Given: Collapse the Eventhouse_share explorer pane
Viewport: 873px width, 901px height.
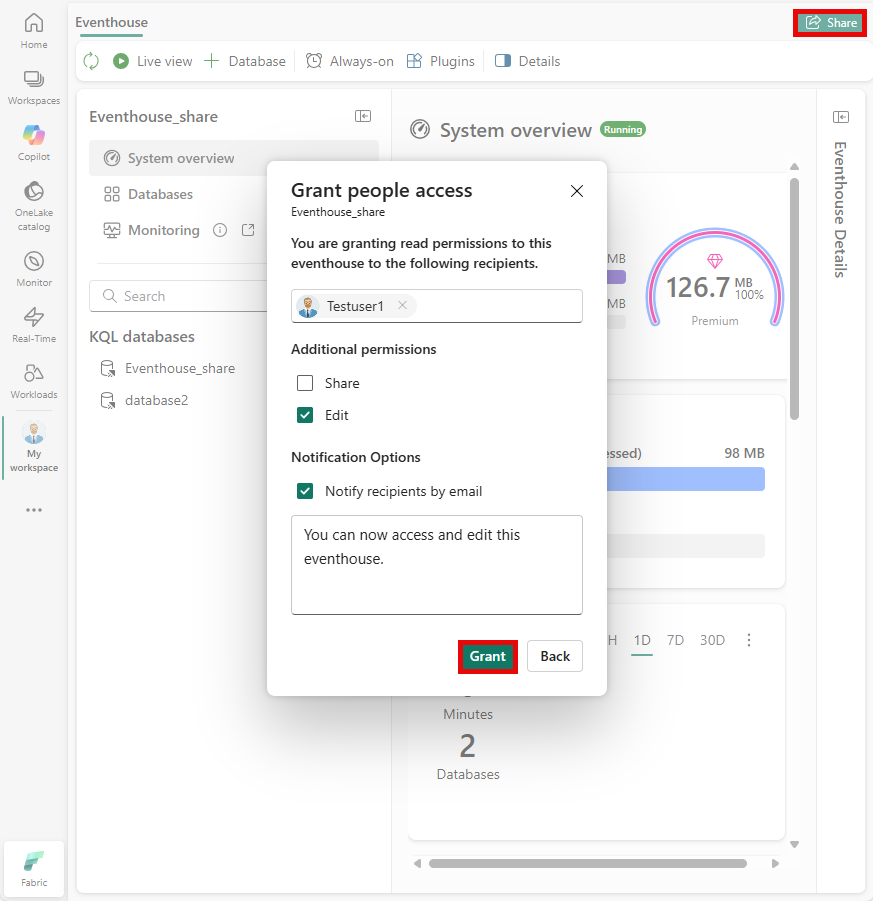Looking at the screenshot, I should point(363,116).
